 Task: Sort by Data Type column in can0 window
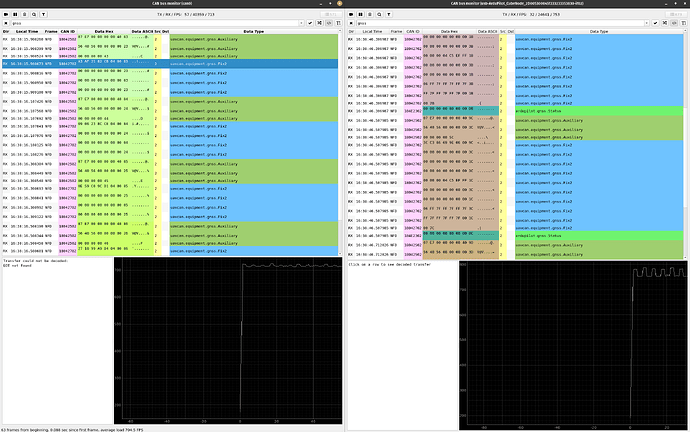tap(253, 32)
